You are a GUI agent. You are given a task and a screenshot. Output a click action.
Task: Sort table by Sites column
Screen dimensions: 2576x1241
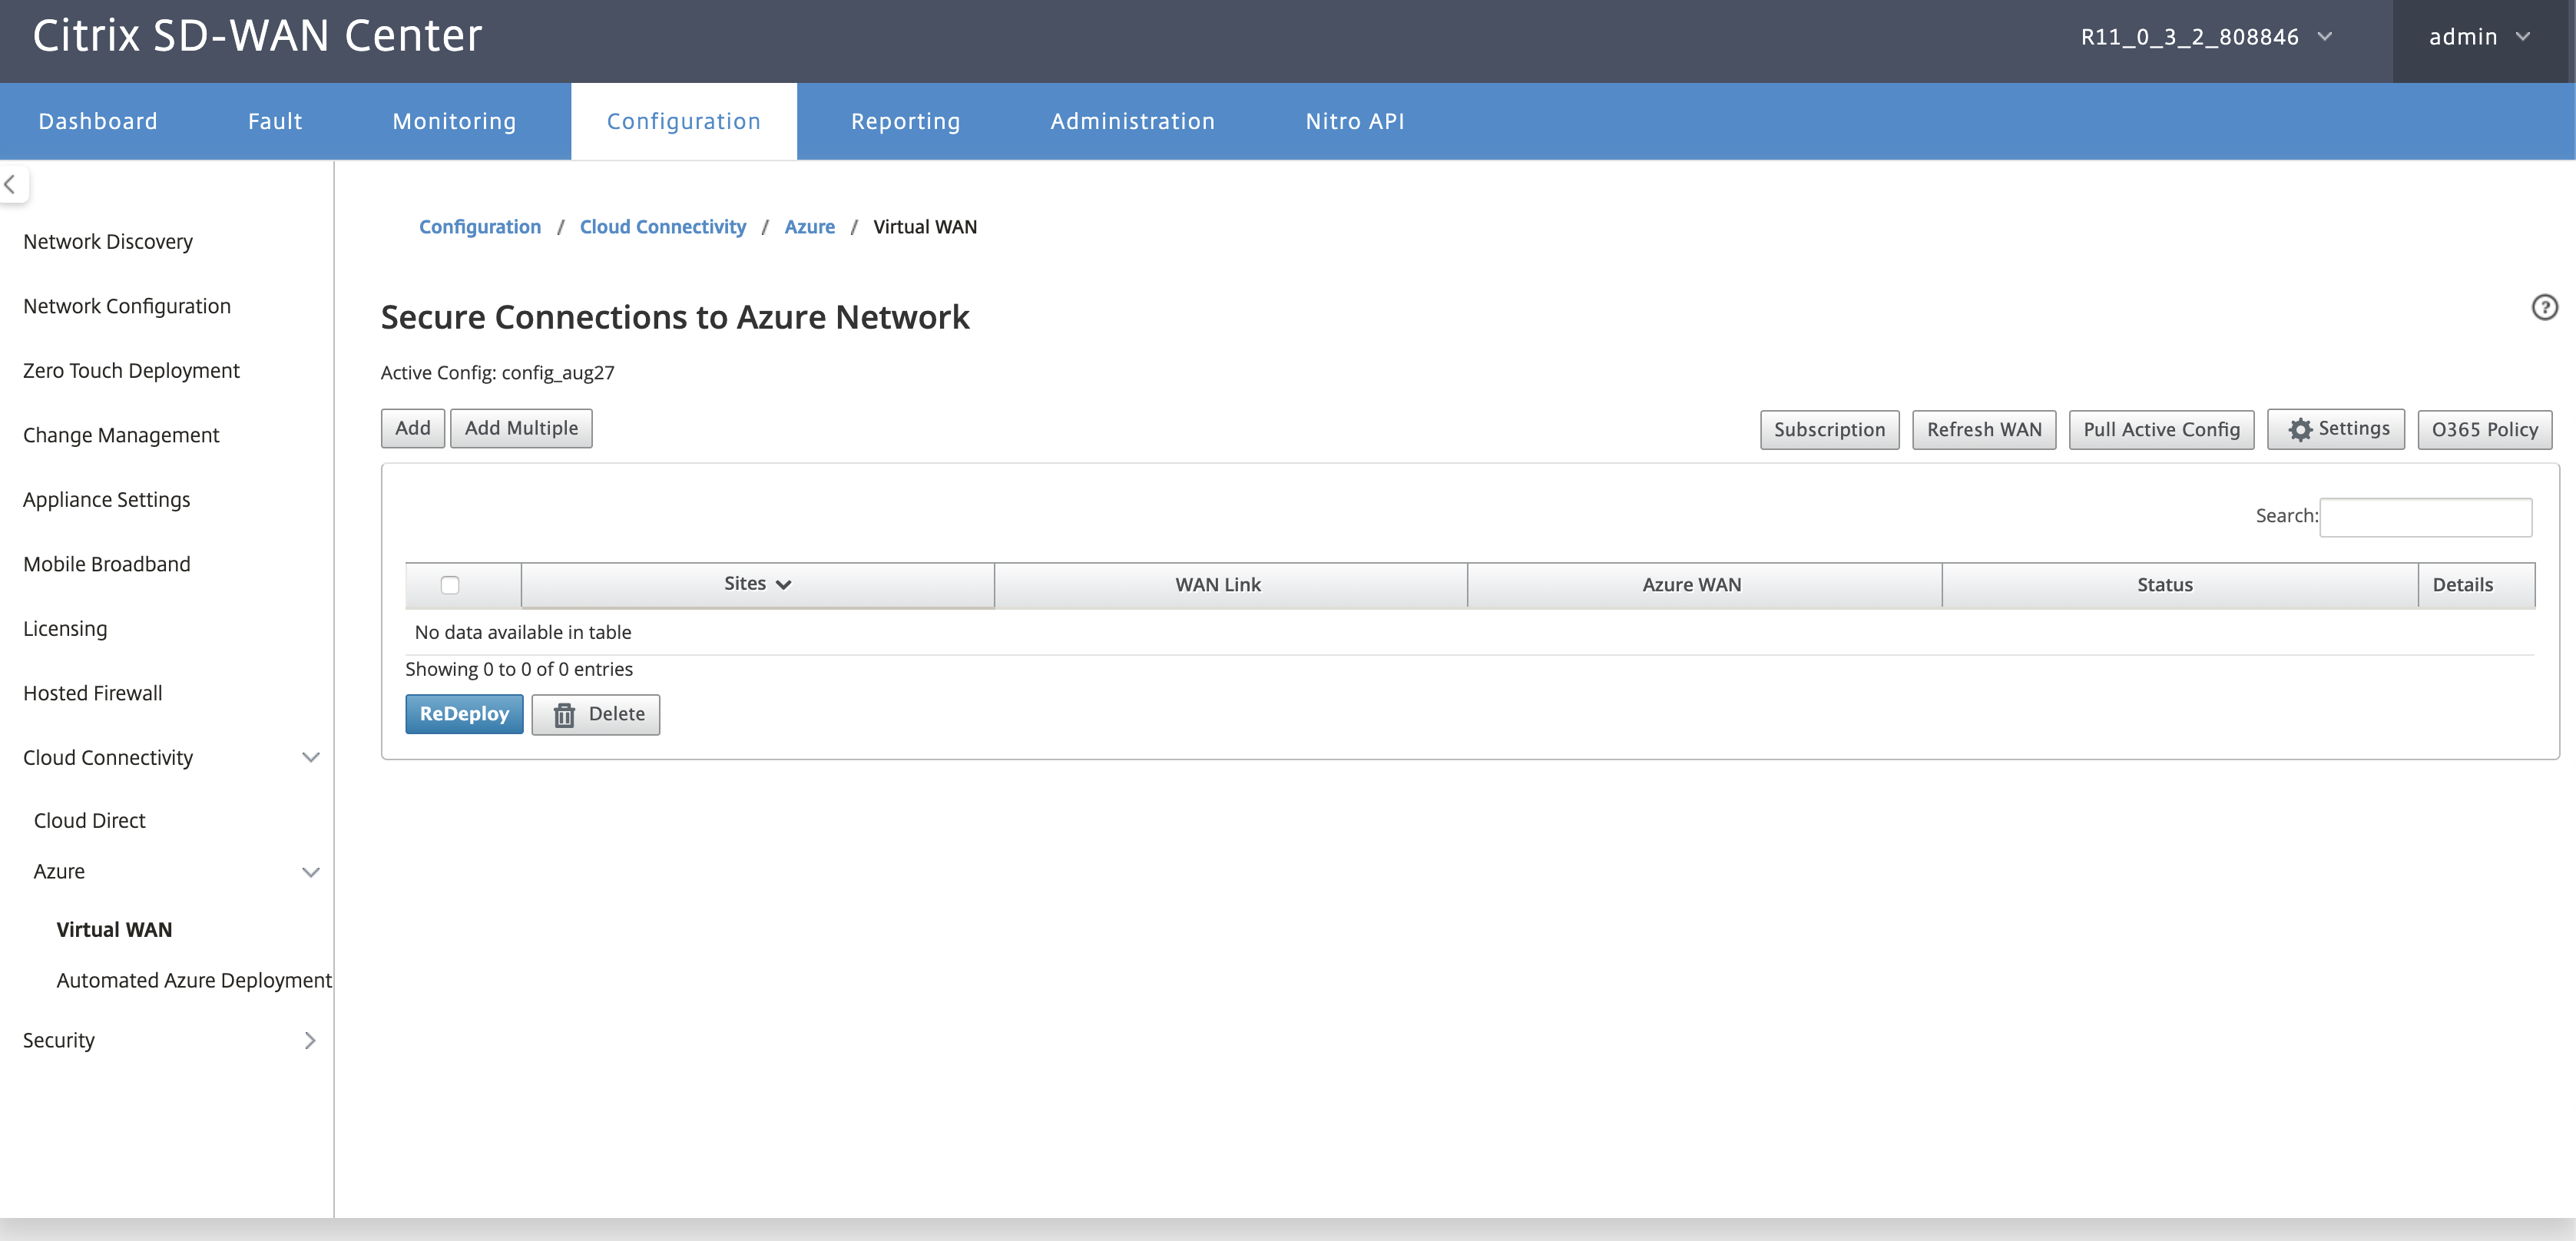pos(757,584)
